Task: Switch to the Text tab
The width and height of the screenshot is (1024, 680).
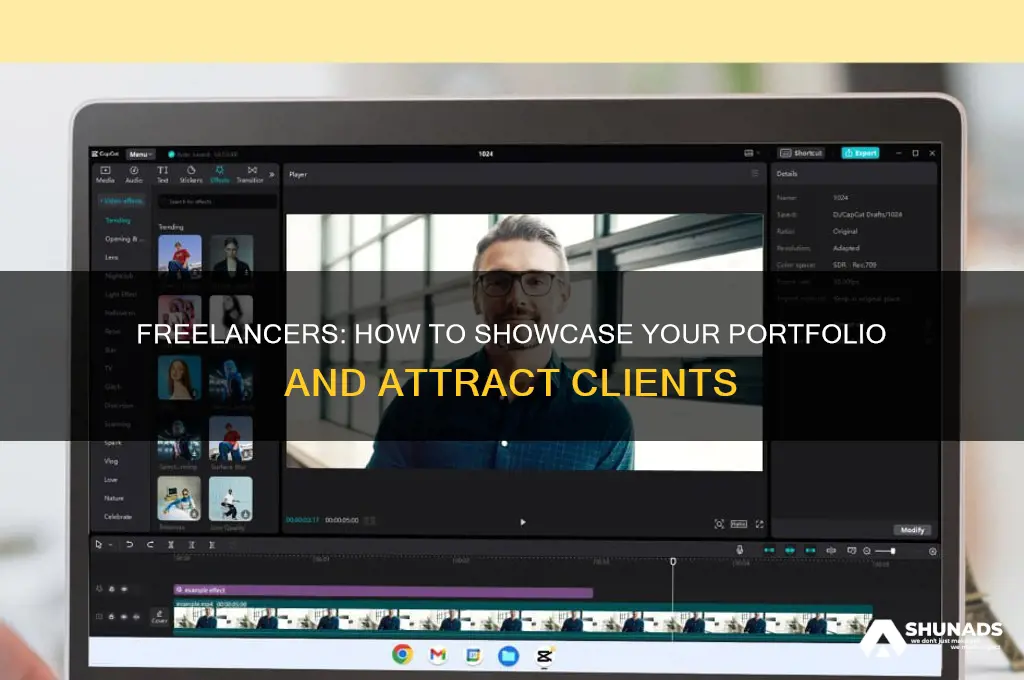Action: pos(163,174)
